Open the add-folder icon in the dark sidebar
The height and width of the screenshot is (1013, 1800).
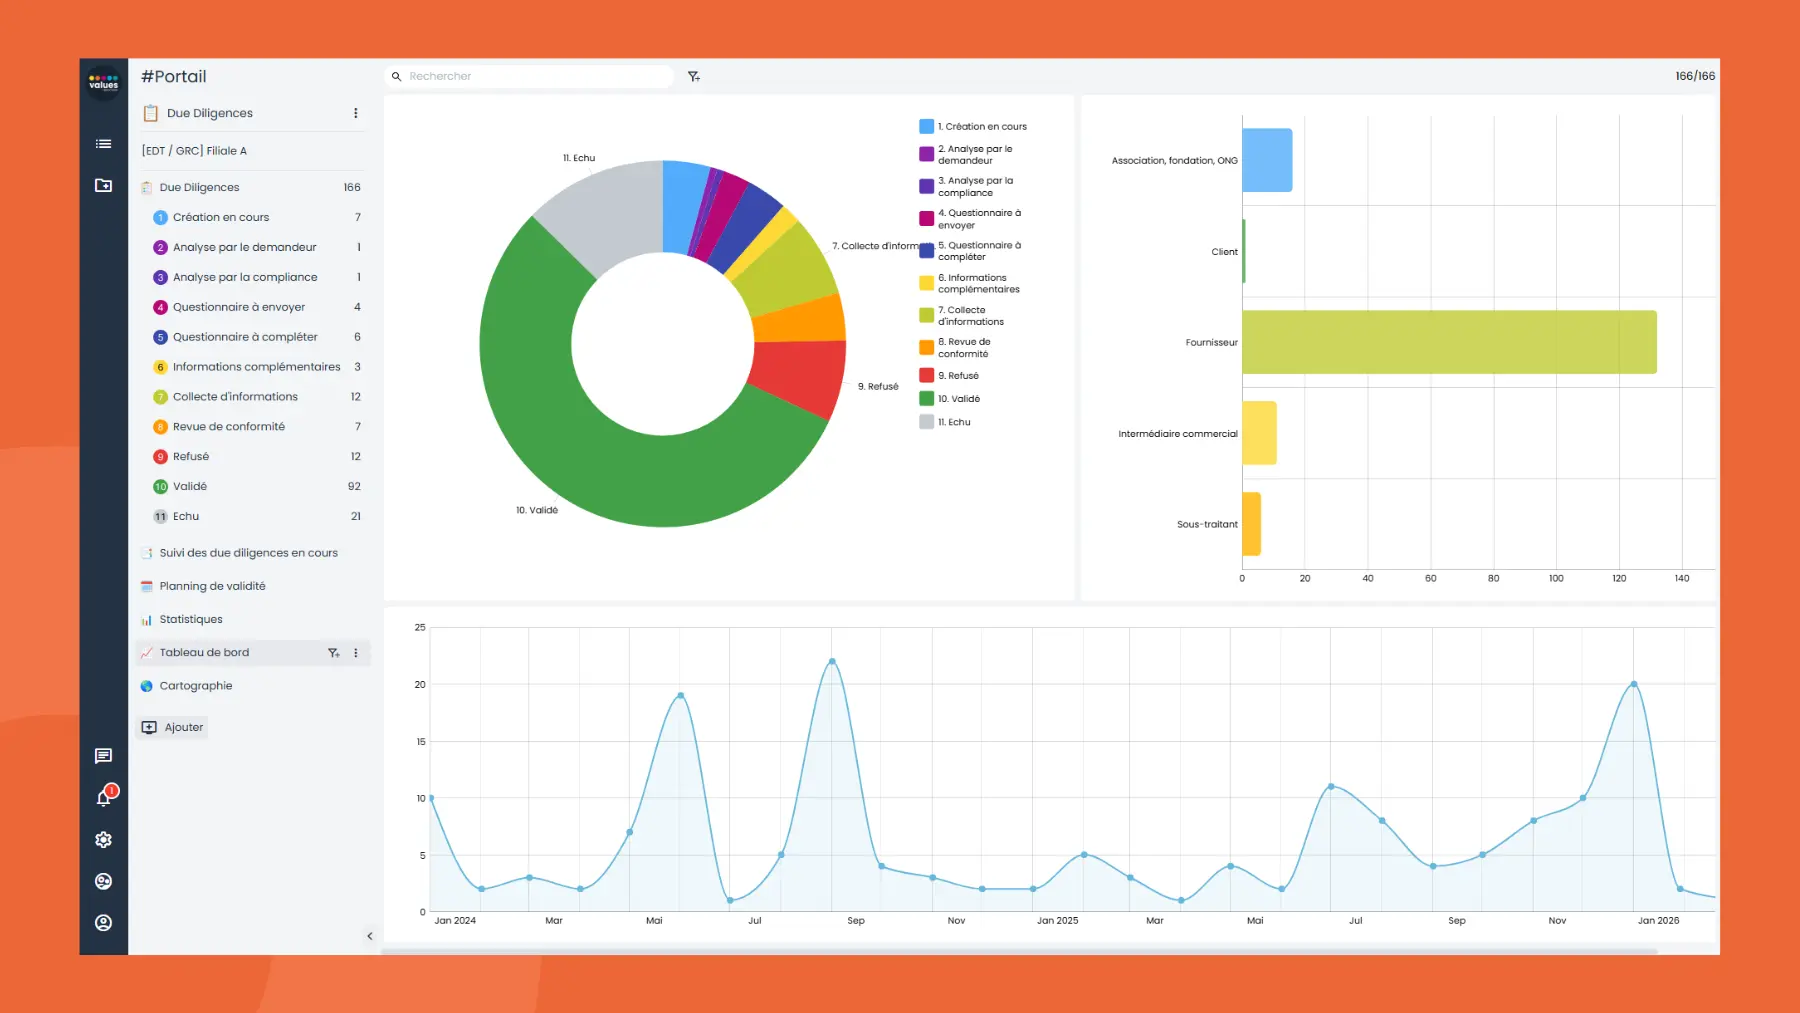pos(103,185)
